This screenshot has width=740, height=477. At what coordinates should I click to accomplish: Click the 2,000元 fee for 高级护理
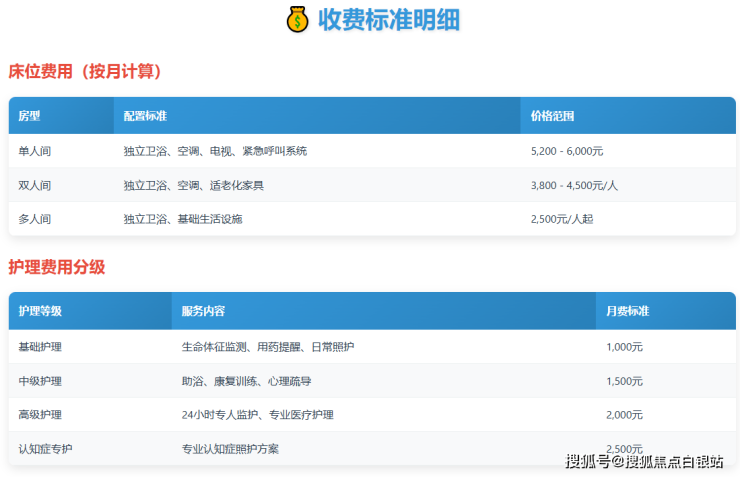tap(624, 415)
